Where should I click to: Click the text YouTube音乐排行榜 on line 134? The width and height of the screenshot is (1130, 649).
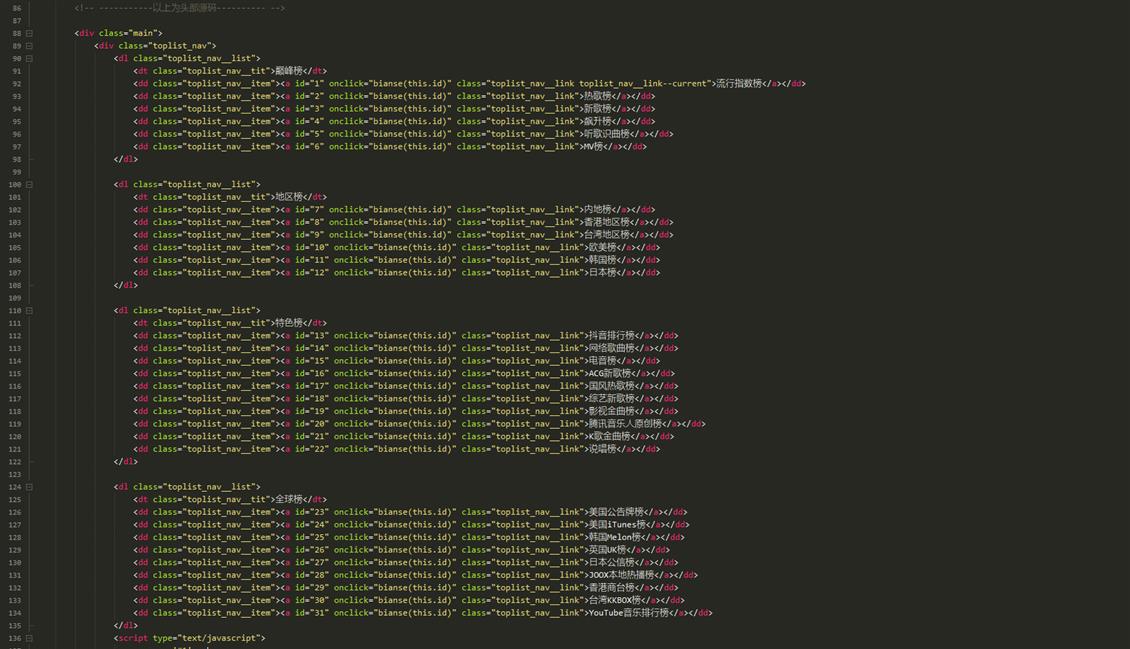pos(629,613)
